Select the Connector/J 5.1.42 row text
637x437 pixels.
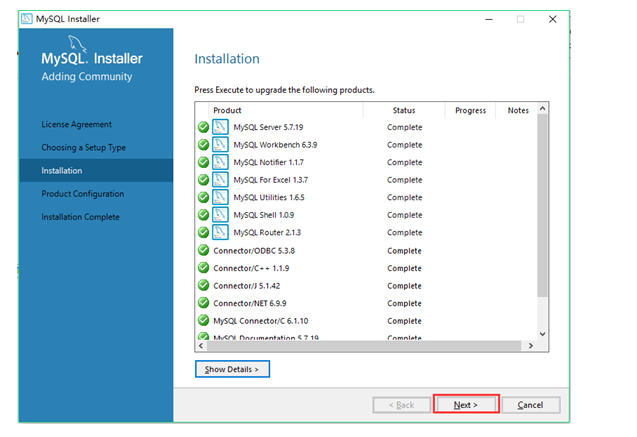pos(247,286)
